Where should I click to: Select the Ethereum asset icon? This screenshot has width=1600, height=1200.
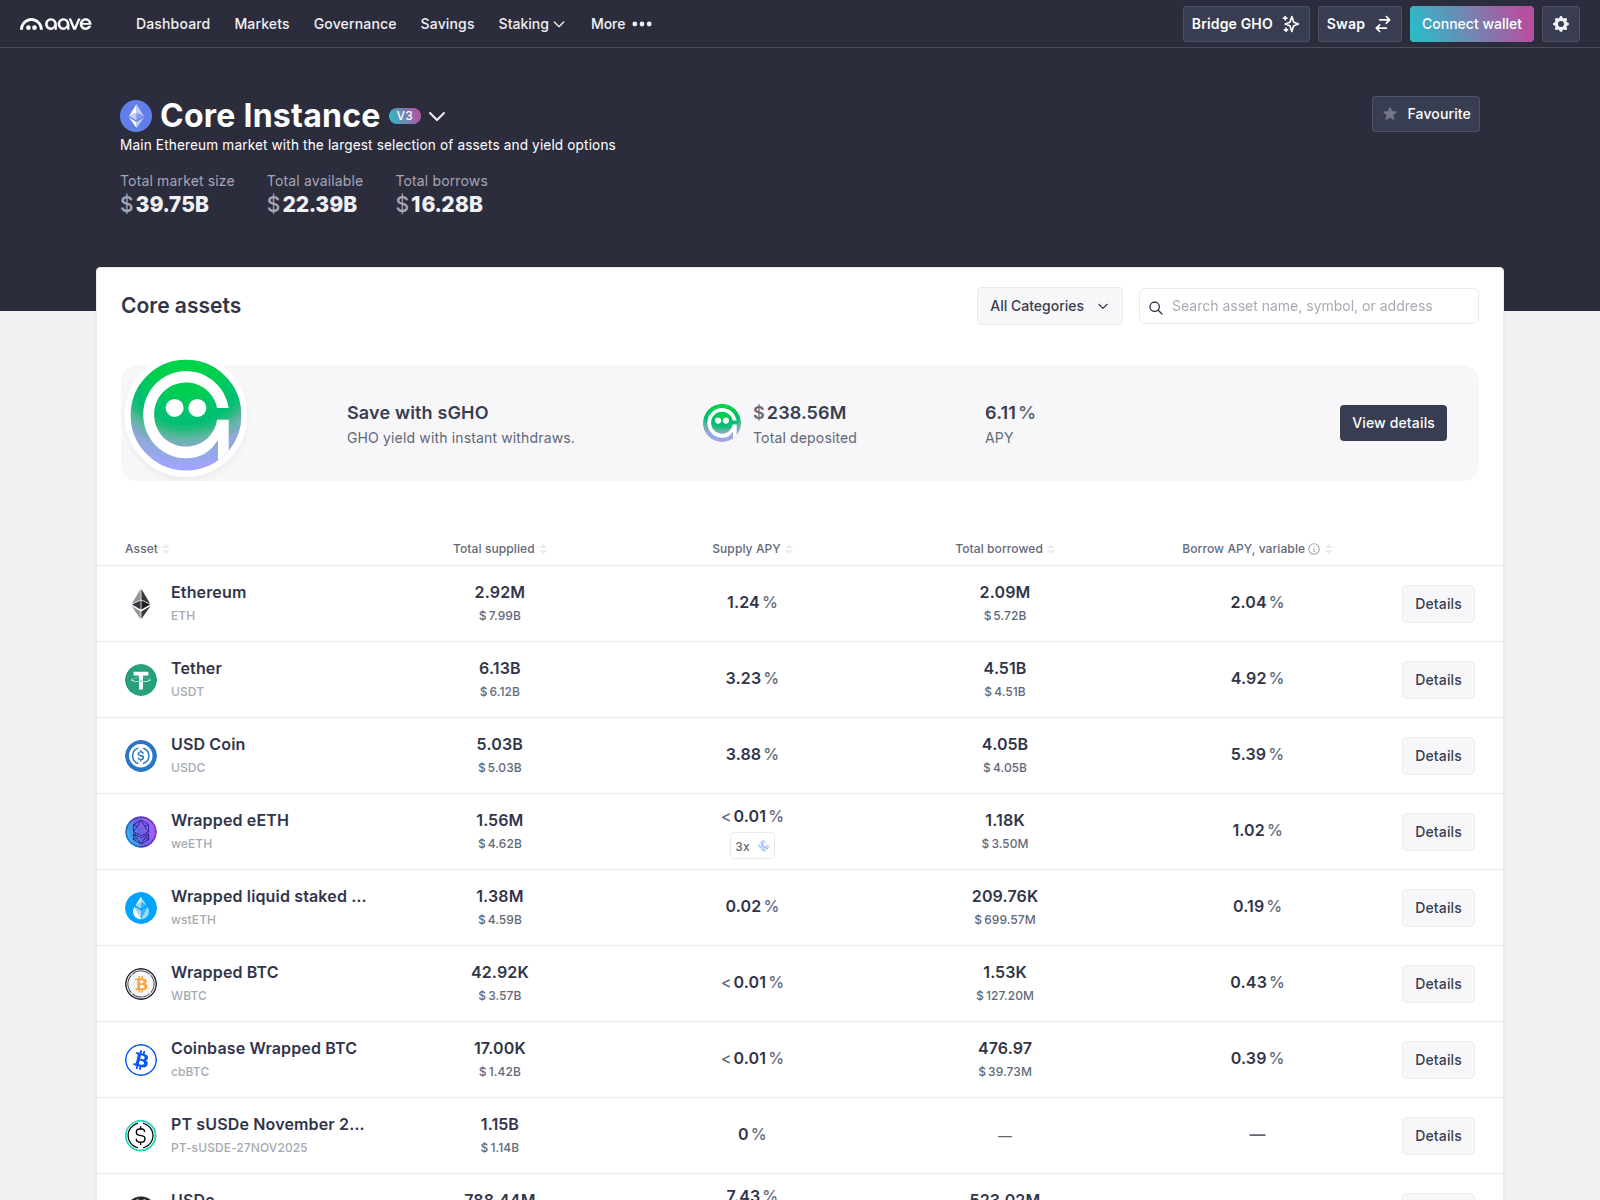tap(140, 603)
